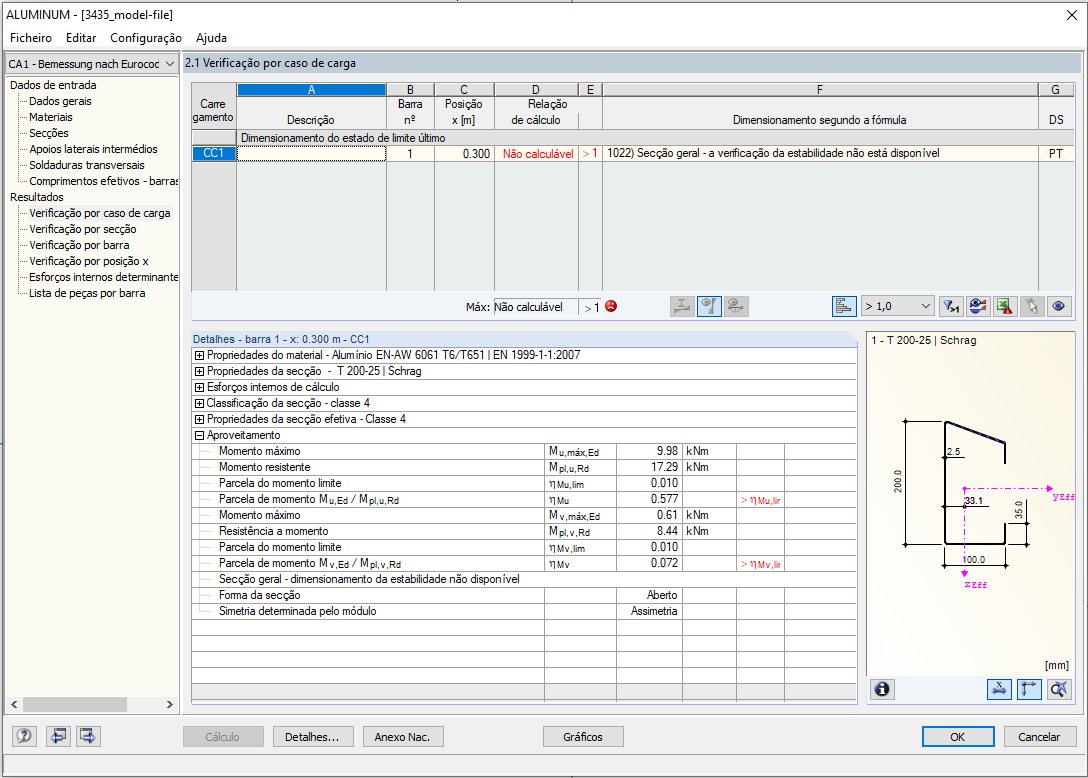
Task: Toggle section dimensions display icon
Action: [999, 689]
